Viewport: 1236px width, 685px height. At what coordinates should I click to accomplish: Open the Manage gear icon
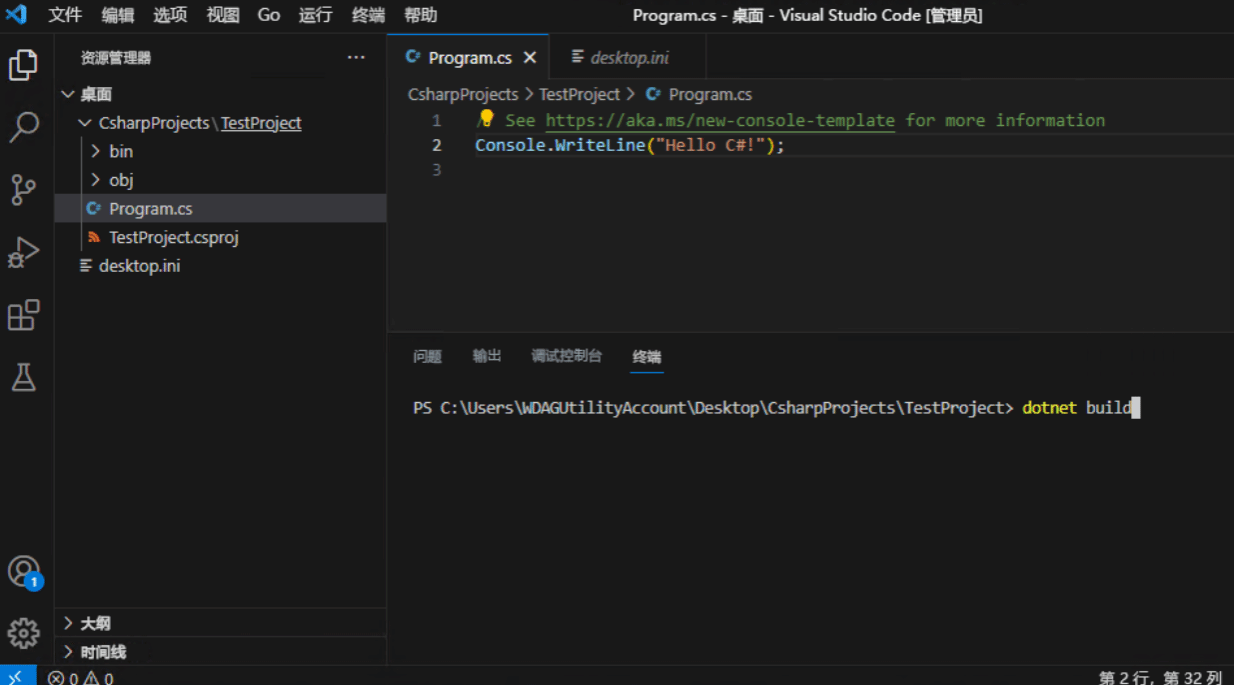[x=23, y=633]
